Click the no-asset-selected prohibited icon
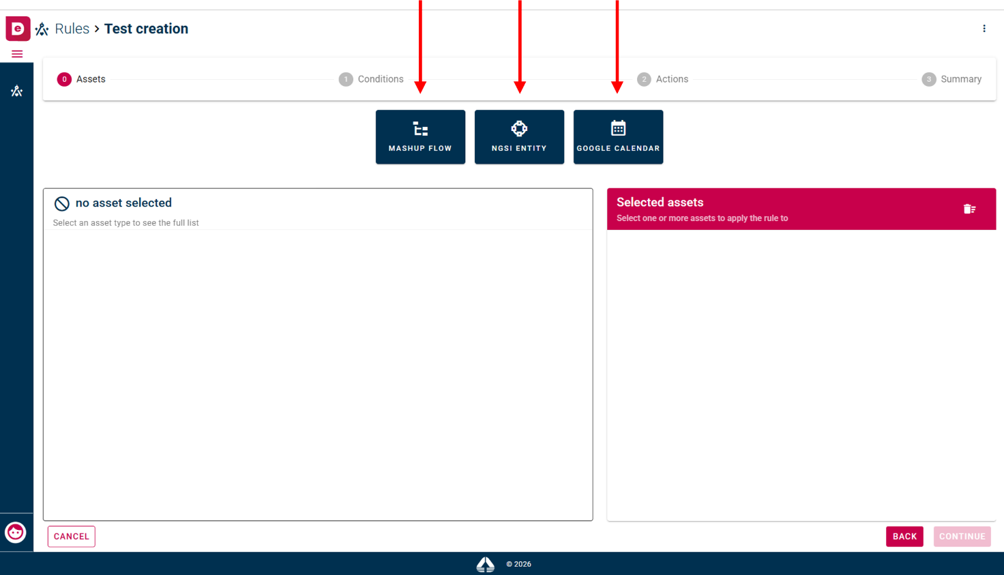This screenshot has width=1004, height=575. (x=61, y=204)
